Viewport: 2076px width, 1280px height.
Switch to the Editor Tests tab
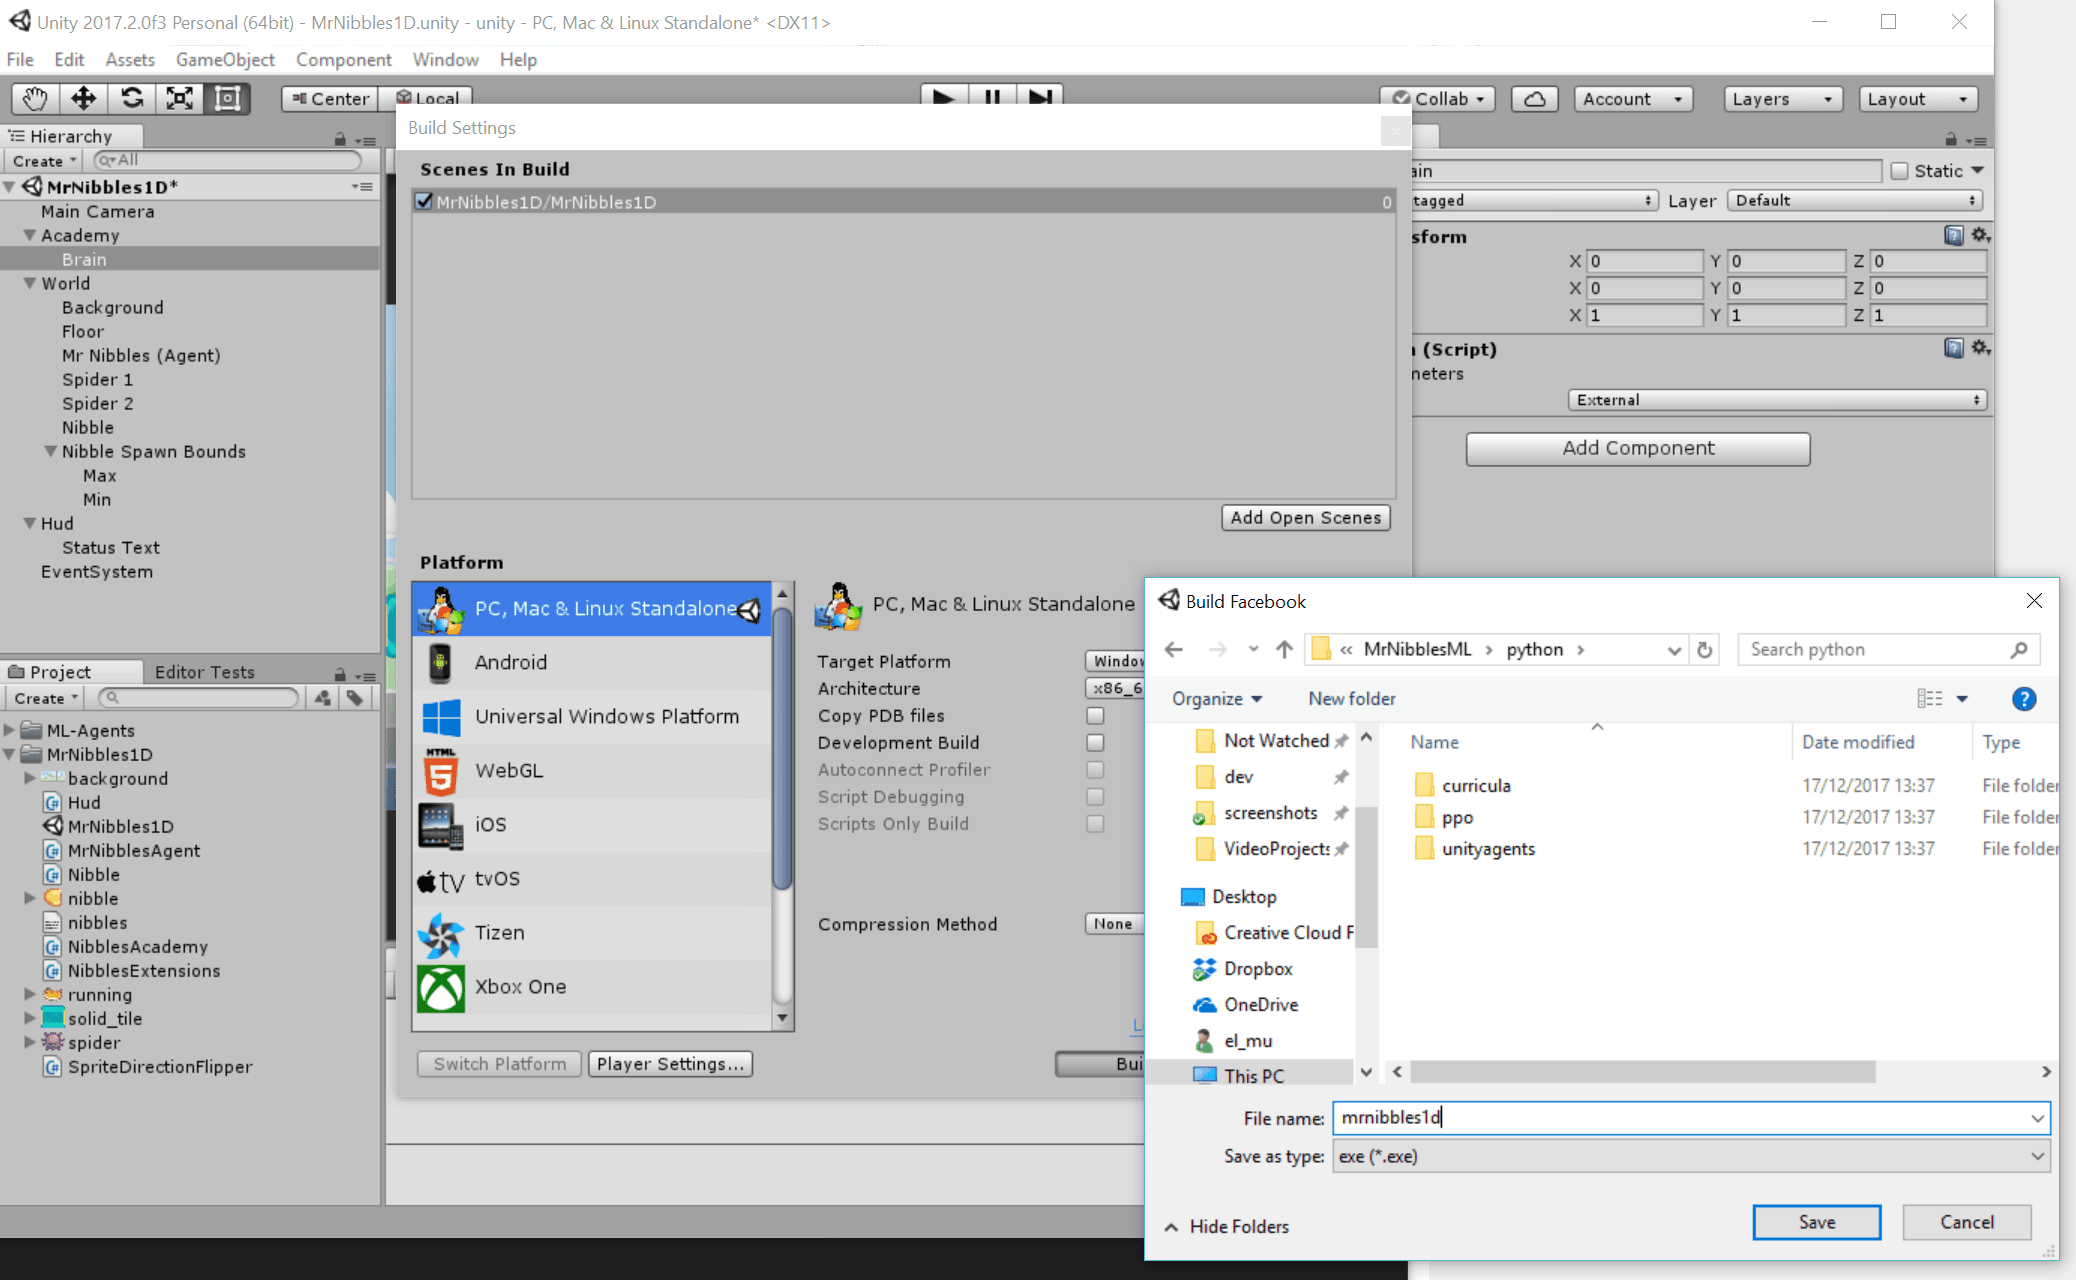point(204,672)
